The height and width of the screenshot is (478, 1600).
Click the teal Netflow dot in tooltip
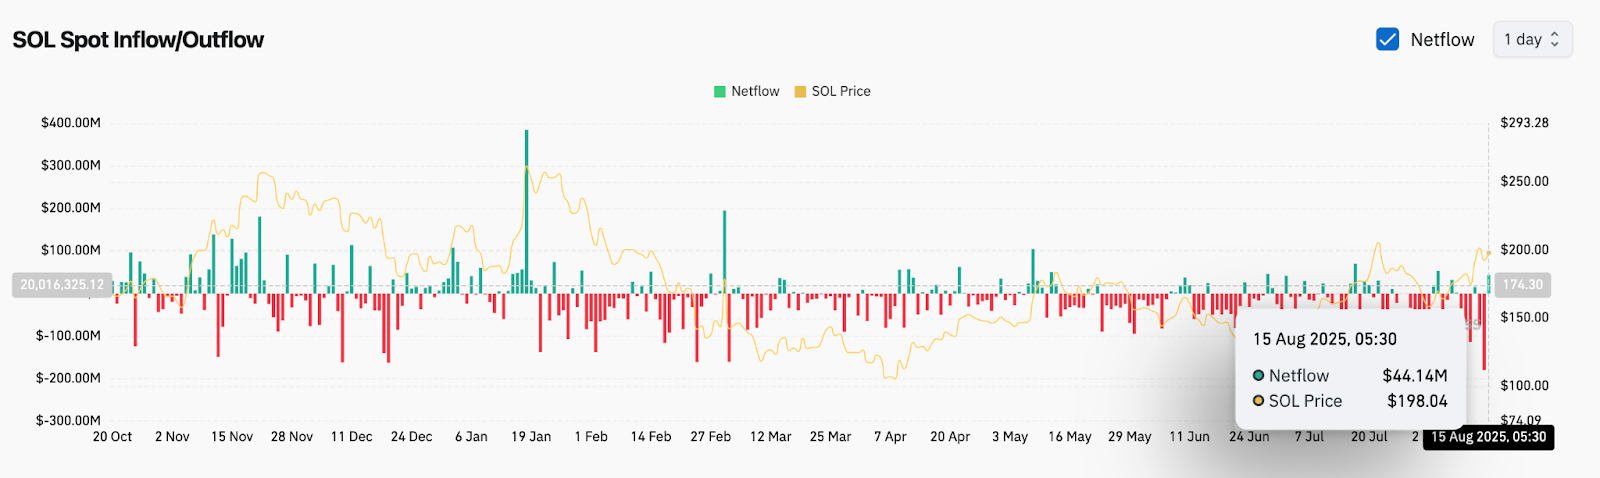[1259, 376]
